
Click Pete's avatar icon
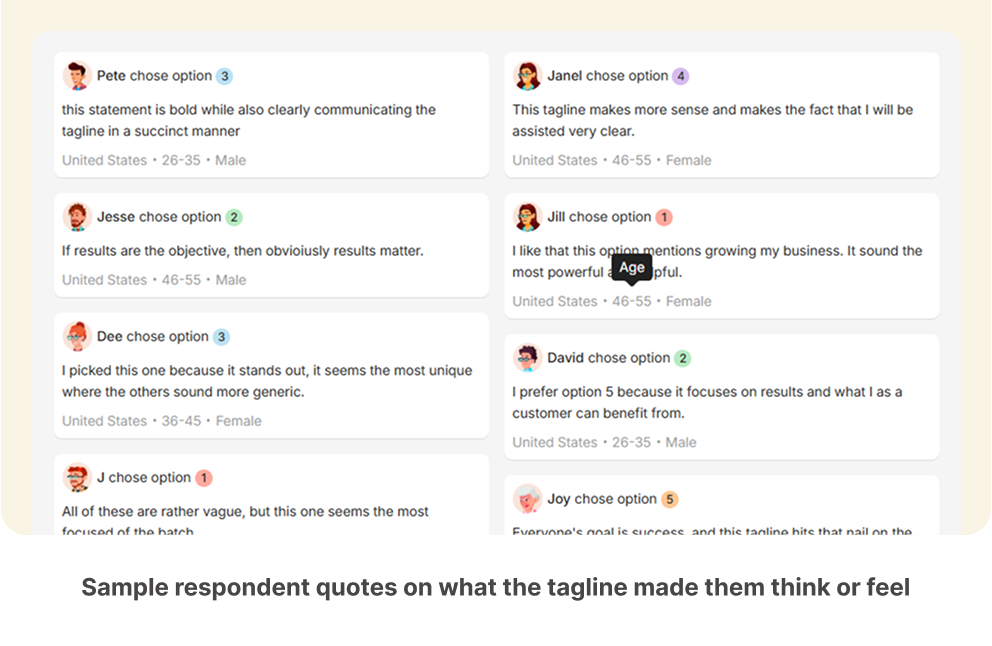click(x=77, y=76)
